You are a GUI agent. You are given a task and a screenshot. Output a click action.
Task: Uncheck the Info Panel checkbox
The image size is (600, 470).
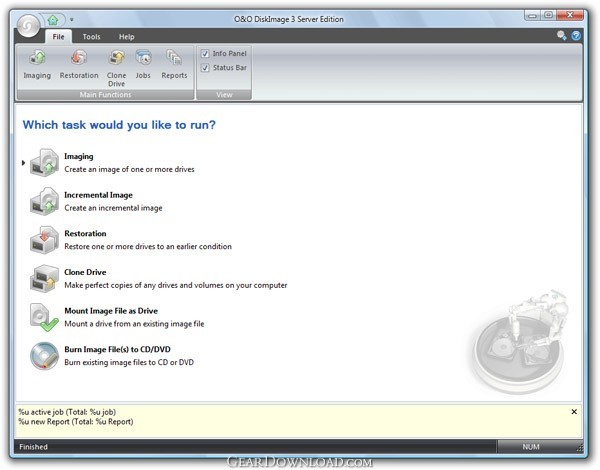pyautogui.click(x=205, y=54)
